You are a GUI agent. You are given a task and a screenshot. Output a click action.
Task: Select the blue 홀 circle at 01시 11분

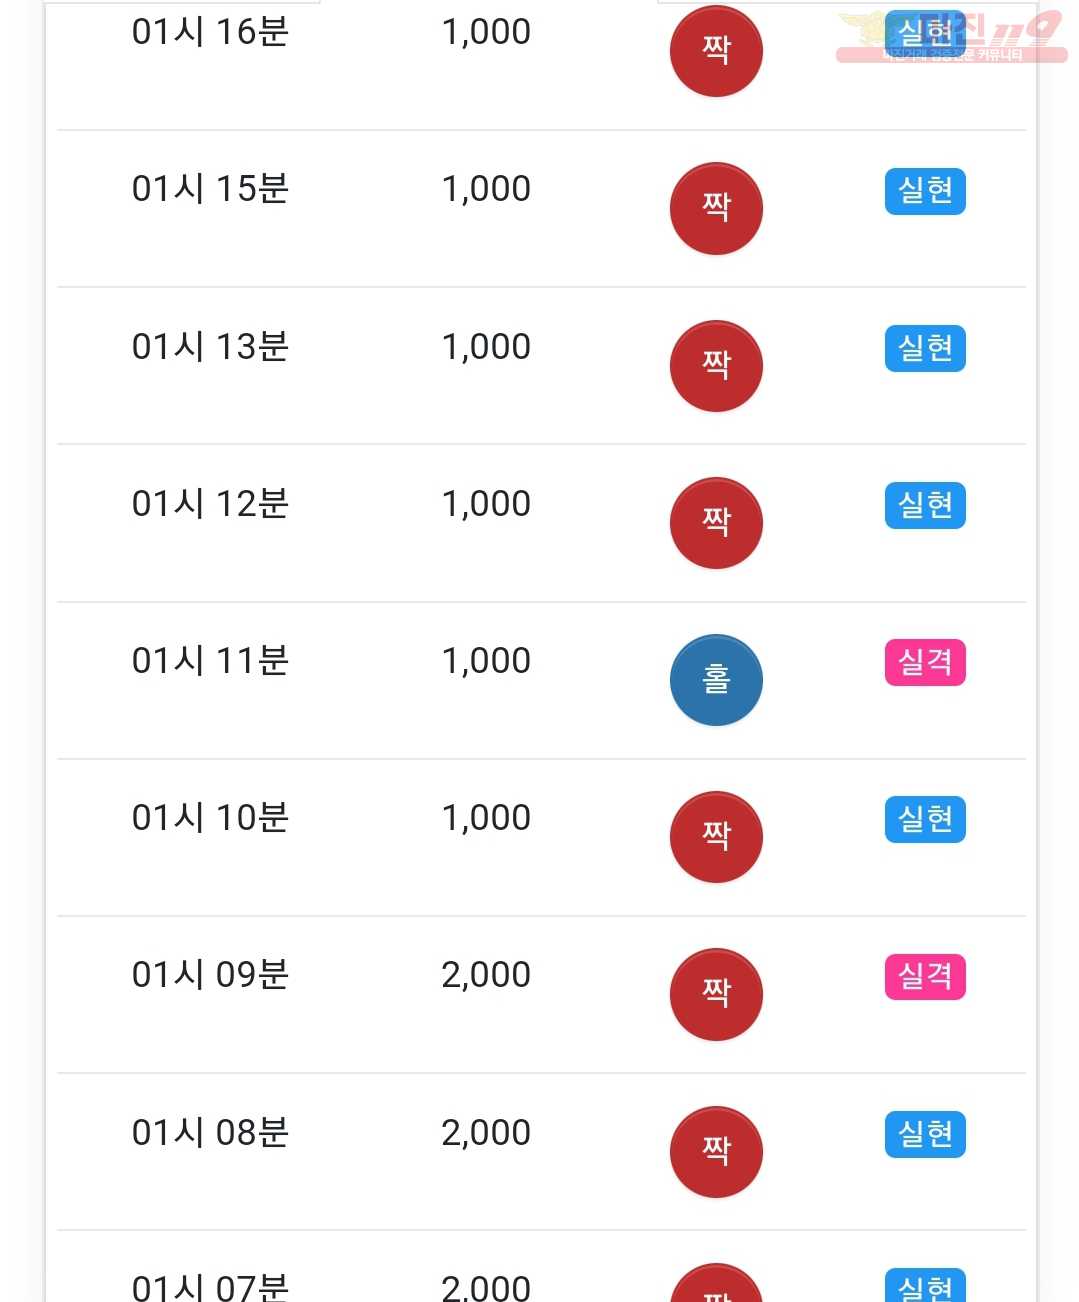pyautogui.click(x=716, y=680)
